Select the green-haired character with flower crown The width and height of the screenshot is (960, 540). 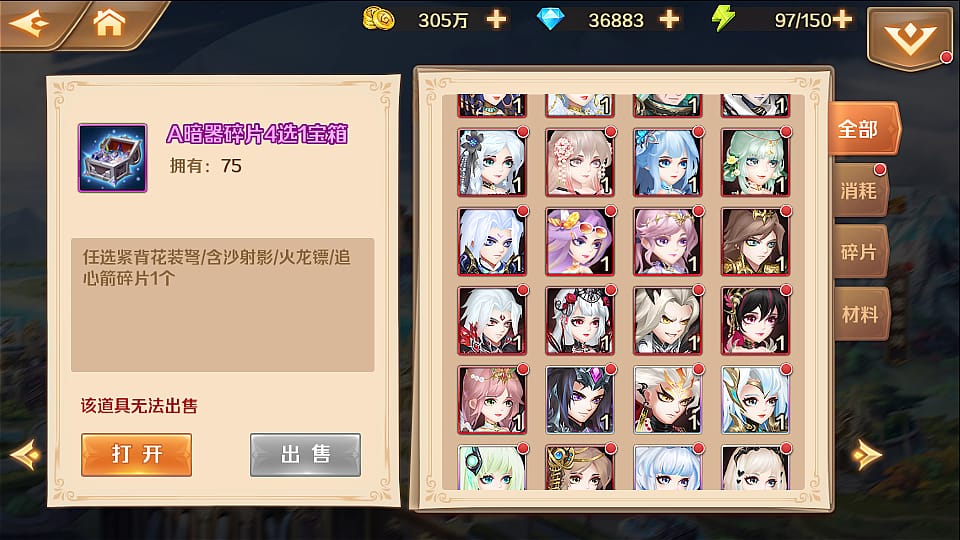click(x=756, y=162)
